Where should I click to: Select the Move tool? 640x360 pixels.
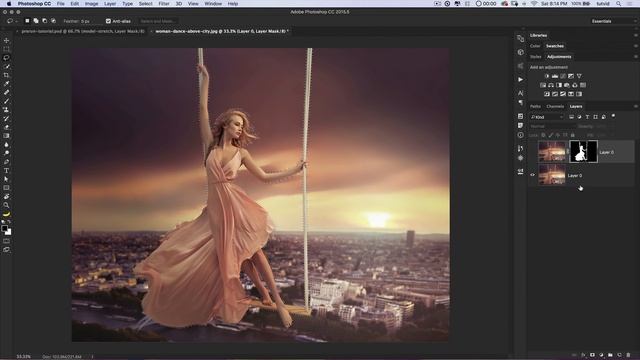6,40
